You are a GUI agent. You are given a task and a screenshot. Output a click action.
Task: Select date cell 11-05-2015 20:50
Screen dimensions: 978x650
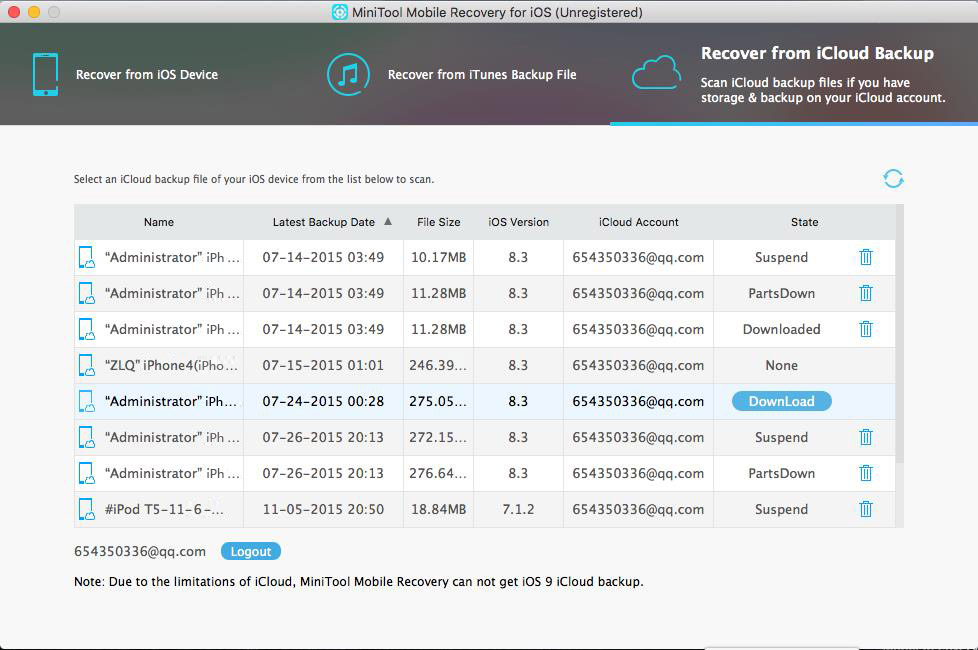323,510
